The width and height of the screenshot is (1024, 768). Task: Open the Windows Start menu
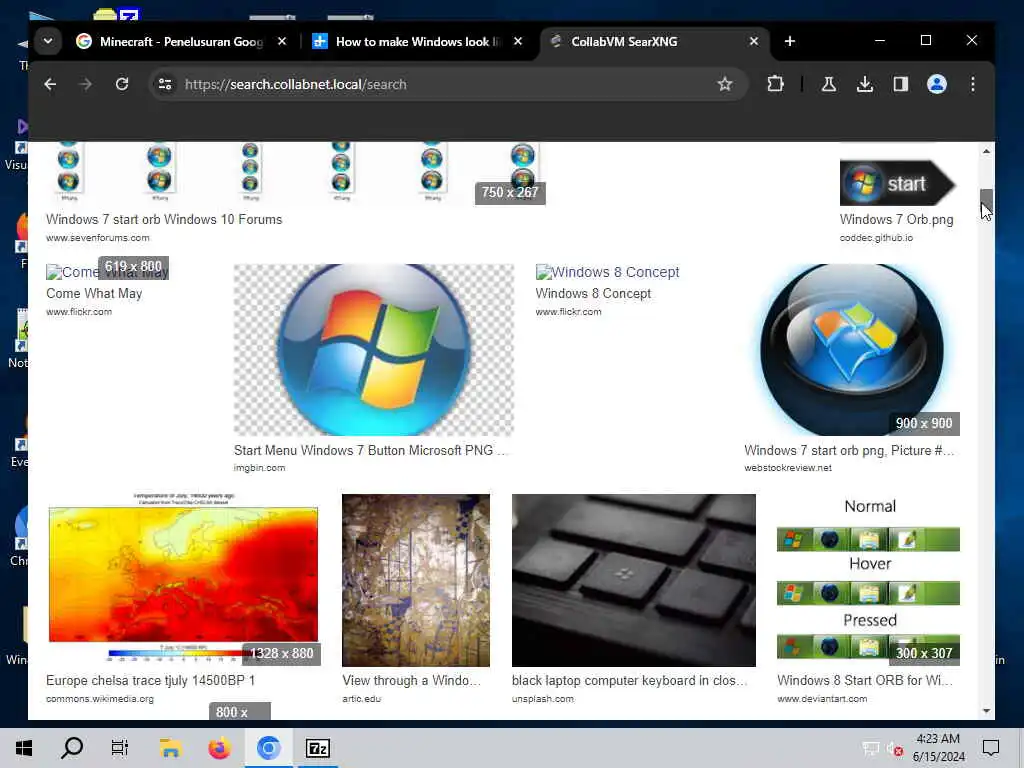point(24,748)
